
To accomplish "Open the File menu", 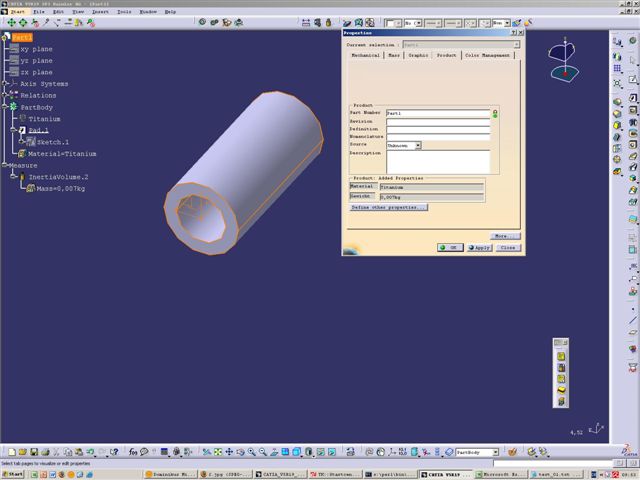I will (39, 12).
